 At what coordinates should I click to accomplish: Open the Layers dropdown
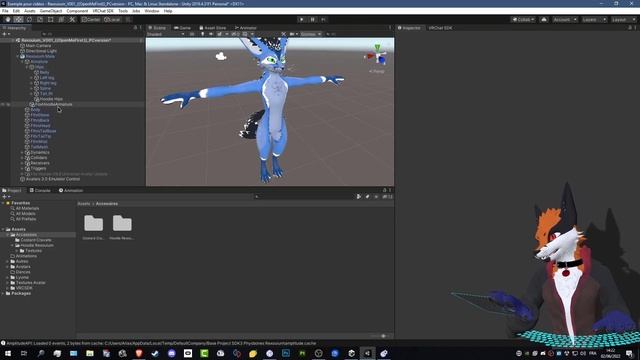pyautogui.click(x=593, y=19)
